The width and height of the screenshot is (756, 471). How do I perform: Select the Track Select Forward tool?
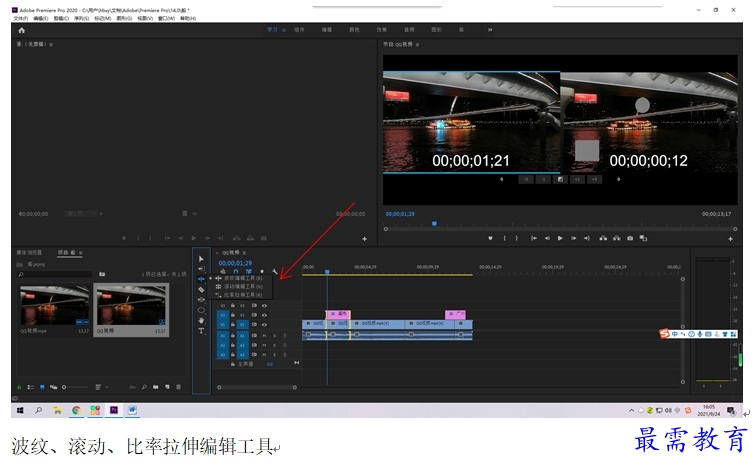coord(201,269)
